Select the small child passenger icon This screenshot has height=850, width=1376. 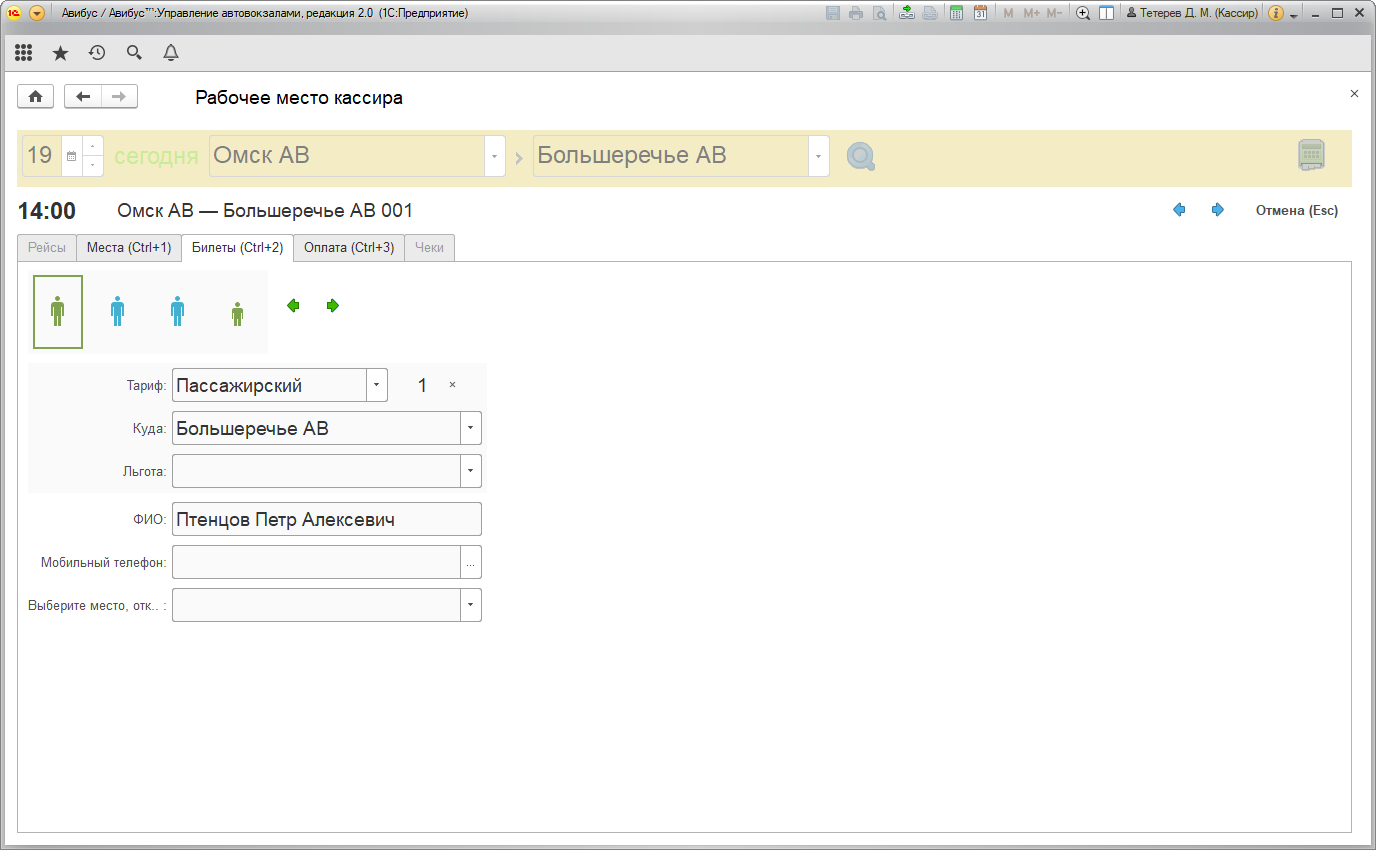[237, 314]
